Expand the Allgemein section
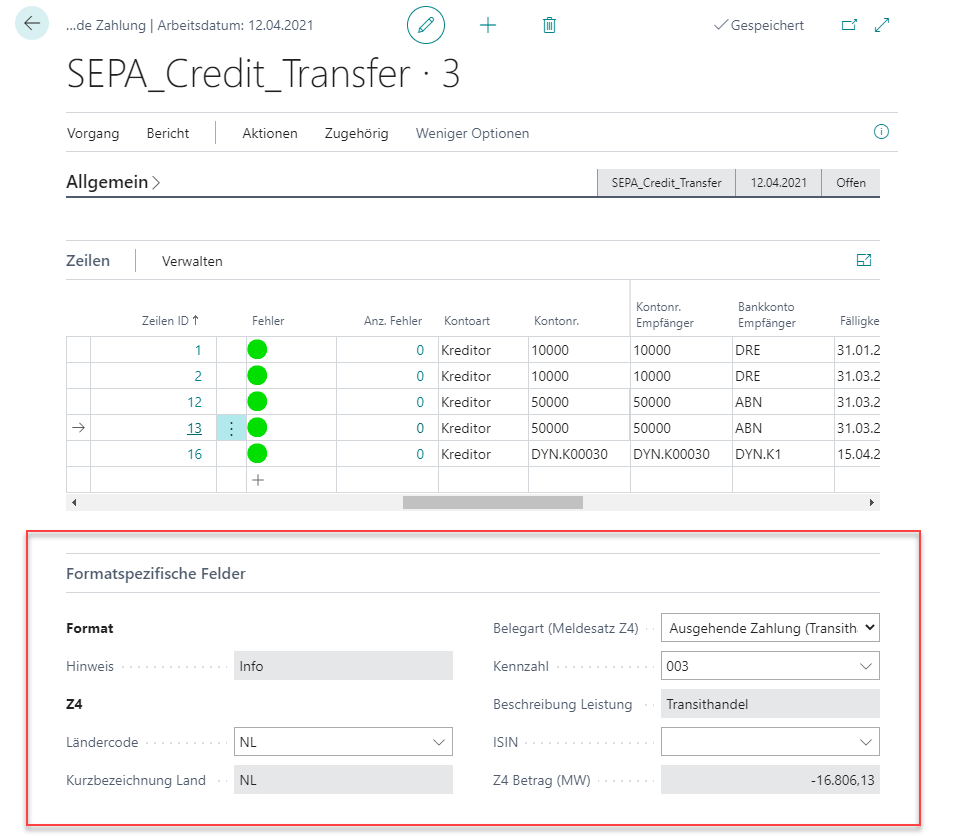This screenshot has width=965, height=836. click(x=113, y=182)
